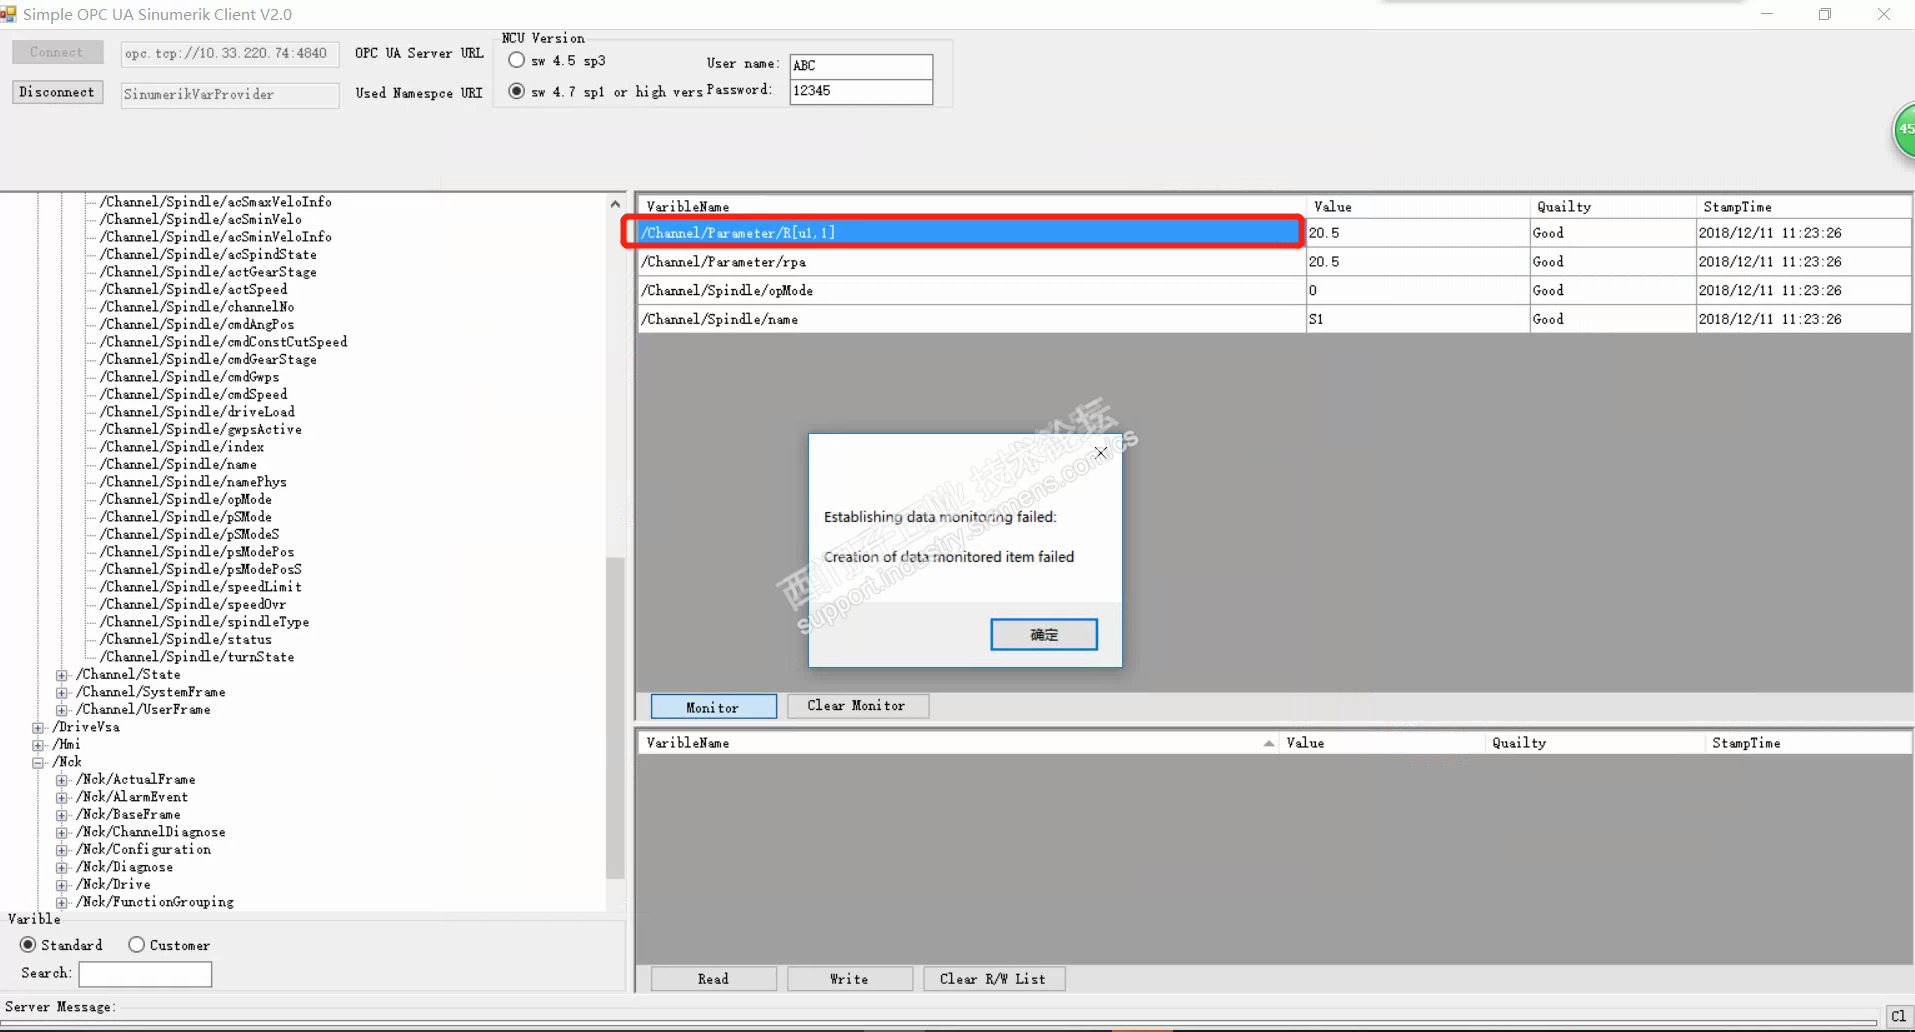Select /Channel/Spindle/turnState in the tree

pos(196,657)
